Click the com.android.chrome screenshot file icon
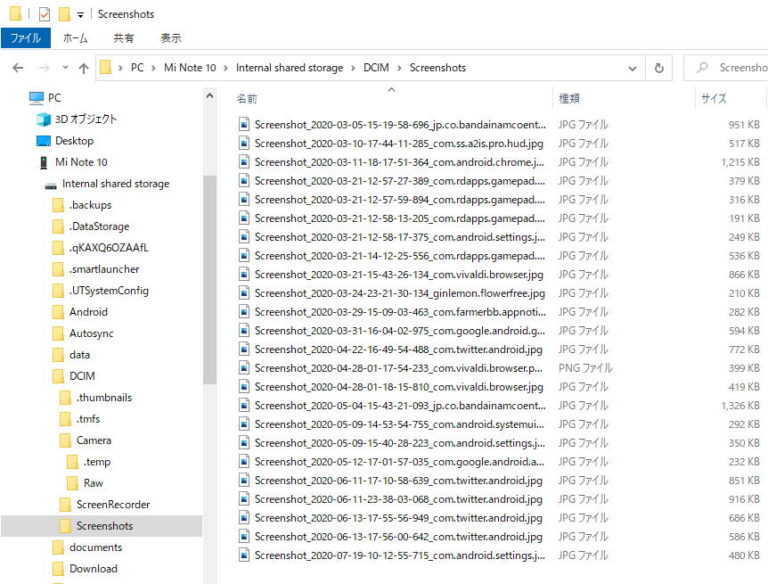The image size is (768, 584). [x=244, y=162]
